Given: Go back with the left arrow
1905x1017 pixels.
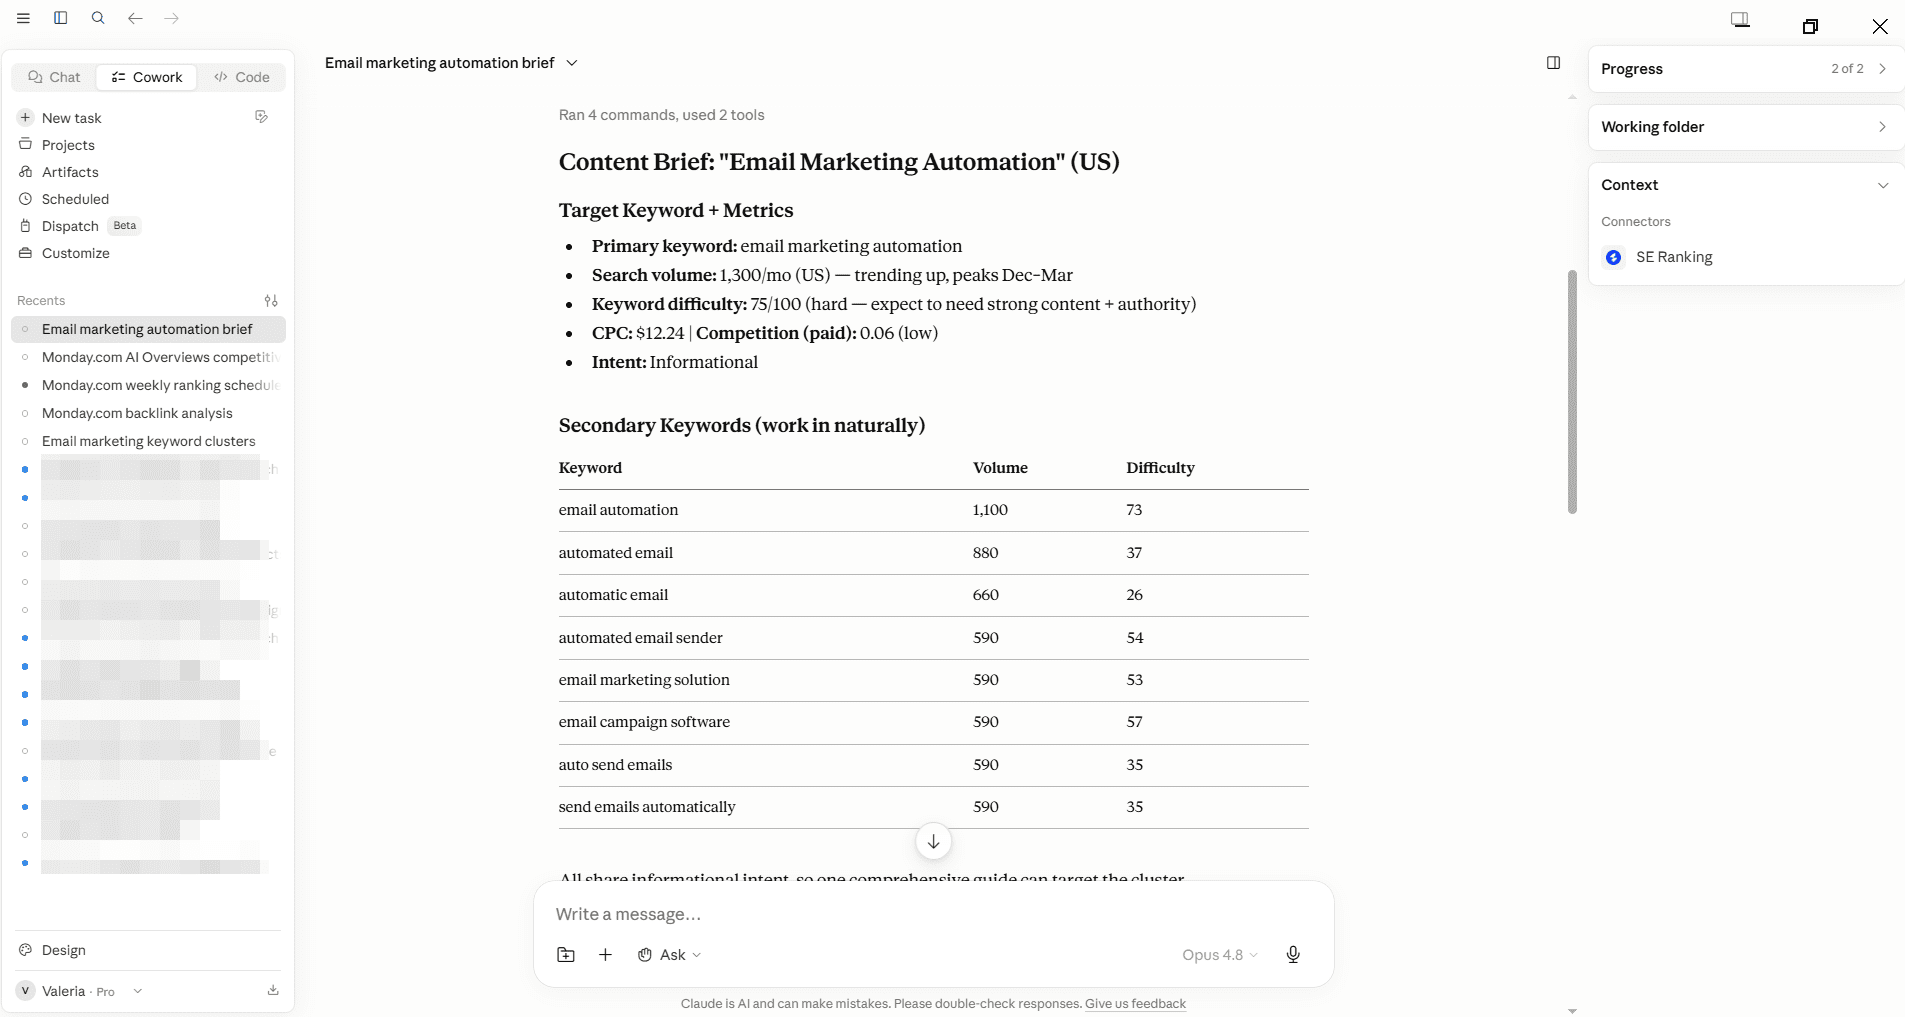Looking at the screenshot, I should (135, 18).
